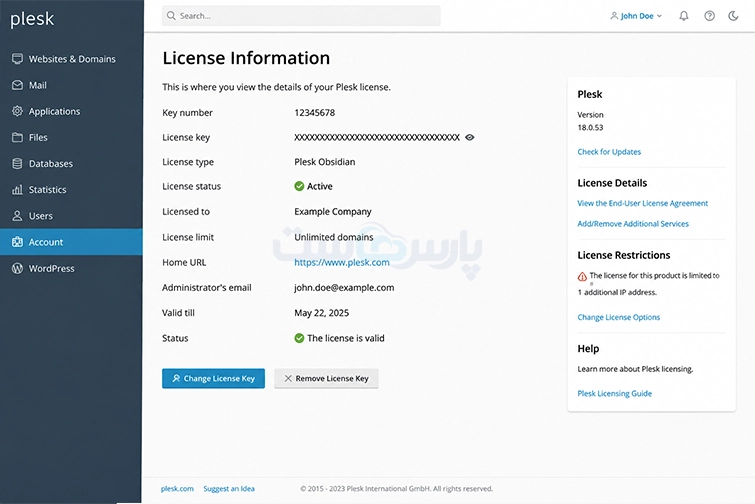
Task: Click License Information page heading
Action: coord(246,58)
